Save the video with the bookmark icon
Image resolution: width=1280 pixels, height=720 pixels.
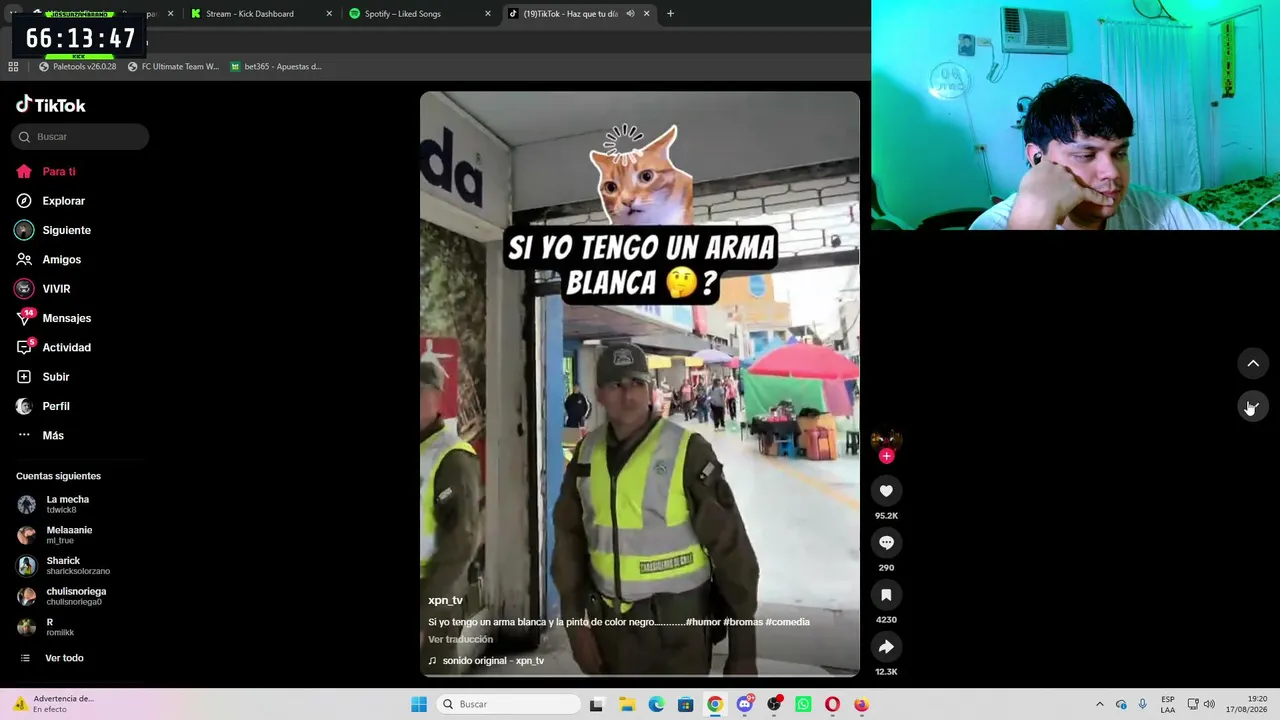(886, 595)
